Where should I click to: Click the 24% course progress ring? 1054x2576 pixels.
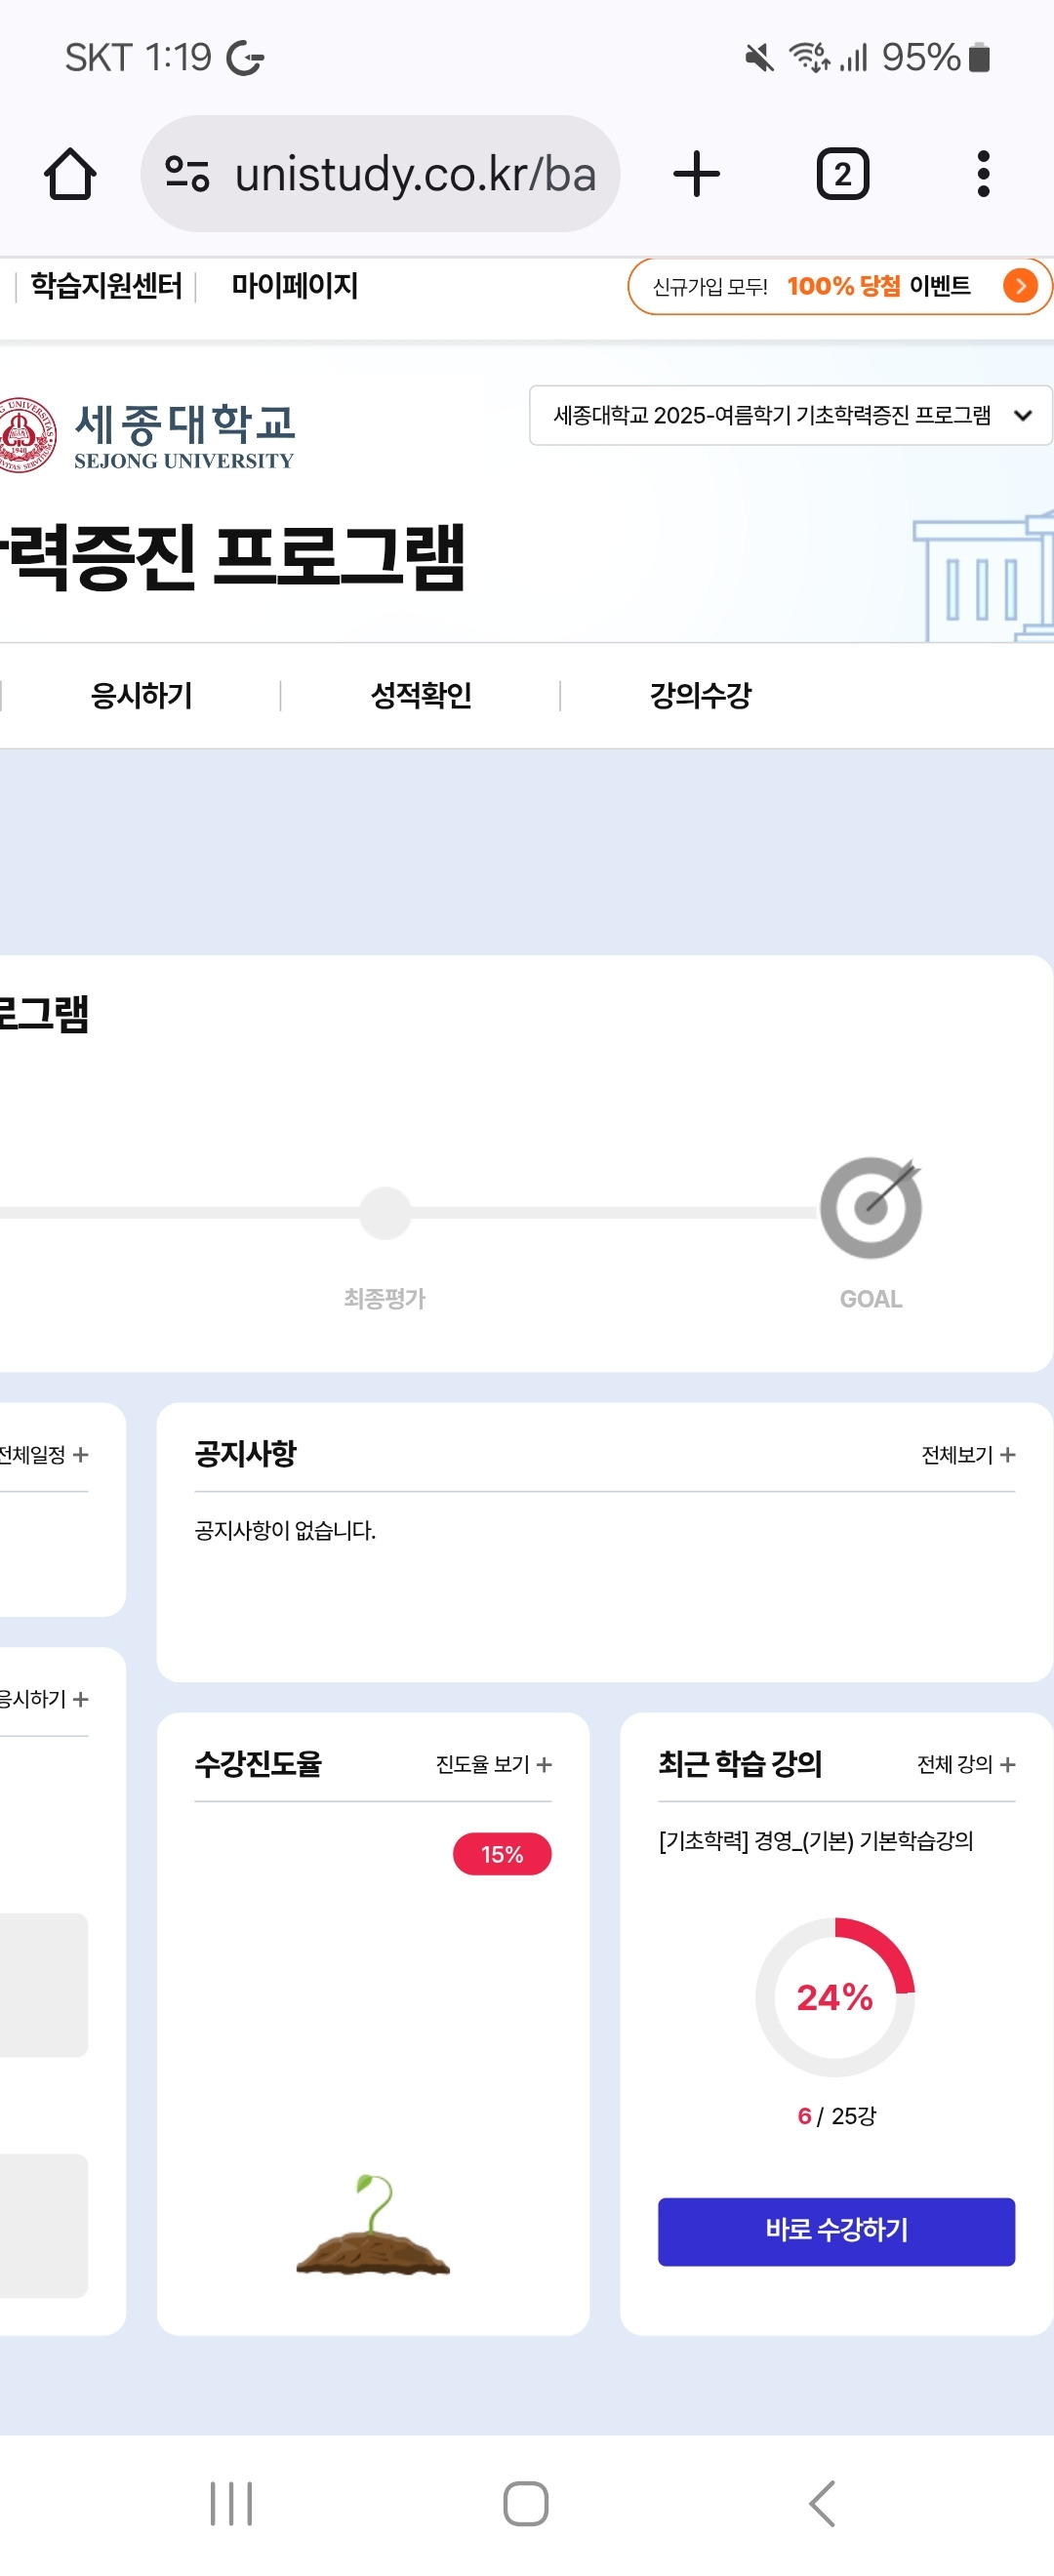[x=836, y=2000]
